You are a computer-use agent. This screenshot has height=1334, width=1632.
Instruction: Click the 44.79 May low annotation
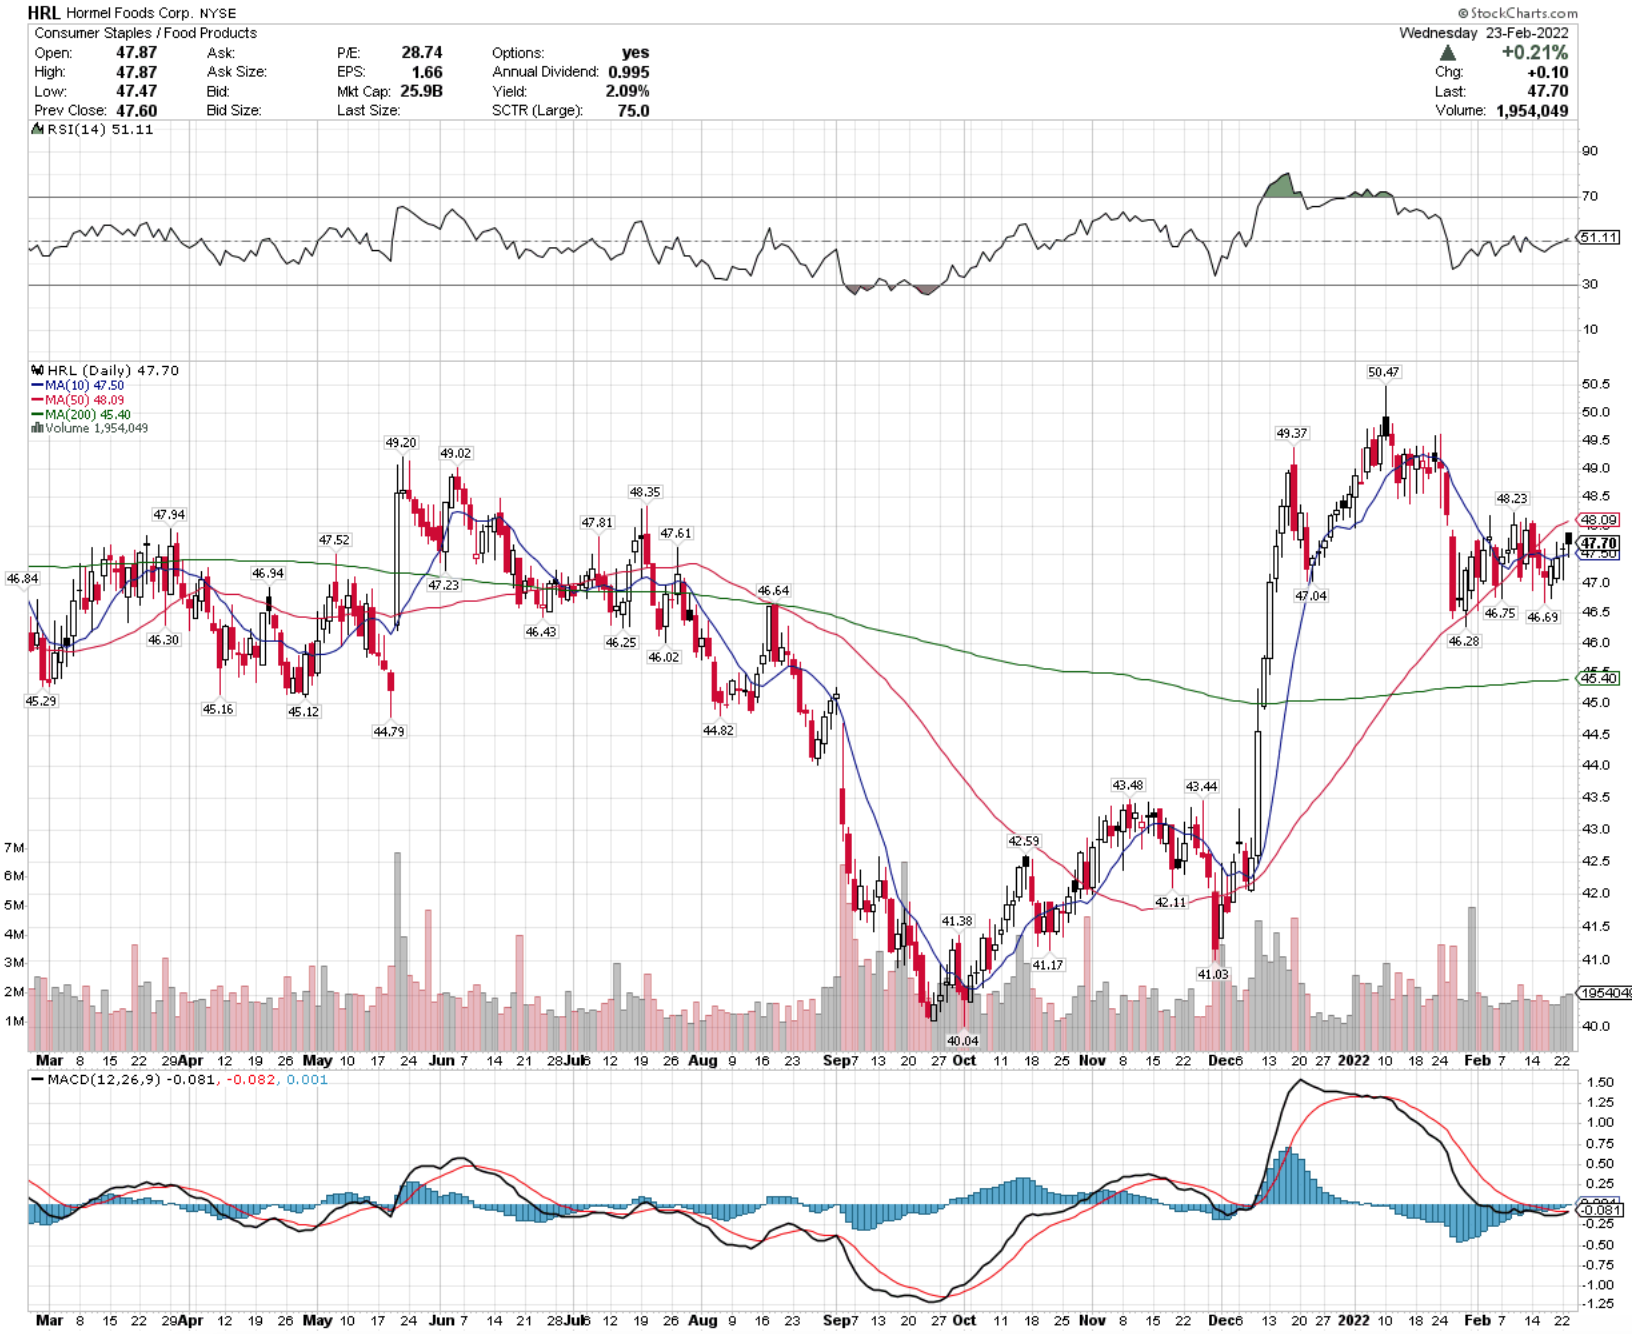(389, 732)
